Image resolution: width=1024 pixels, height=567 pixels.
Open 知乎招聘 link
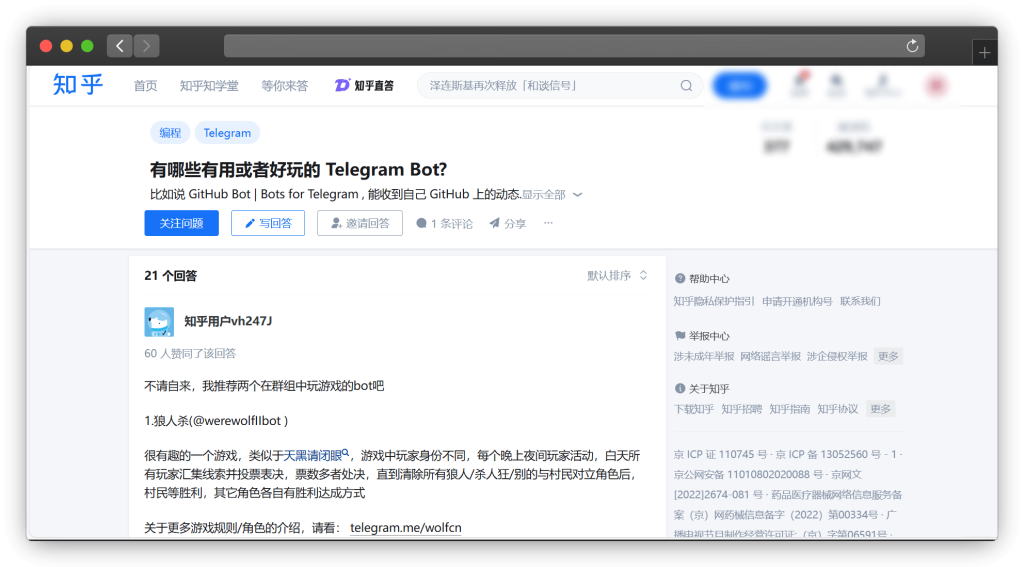[741, 409]
